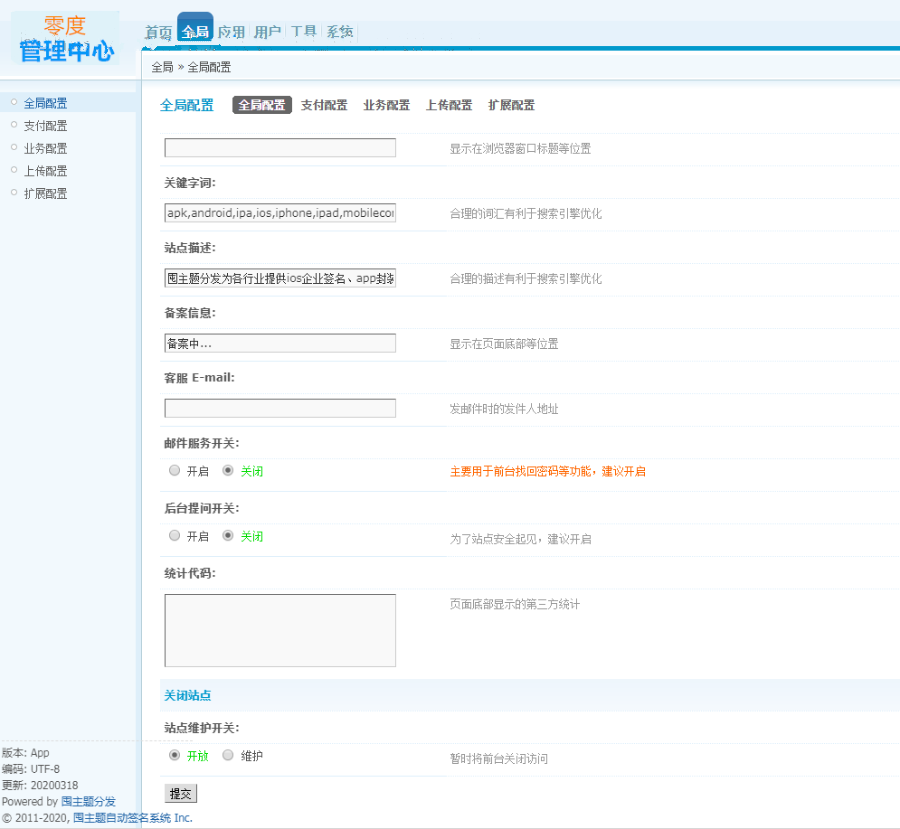Select 维护 mode under 站点维护开关
Screen dimensions: 900x829
227,756
